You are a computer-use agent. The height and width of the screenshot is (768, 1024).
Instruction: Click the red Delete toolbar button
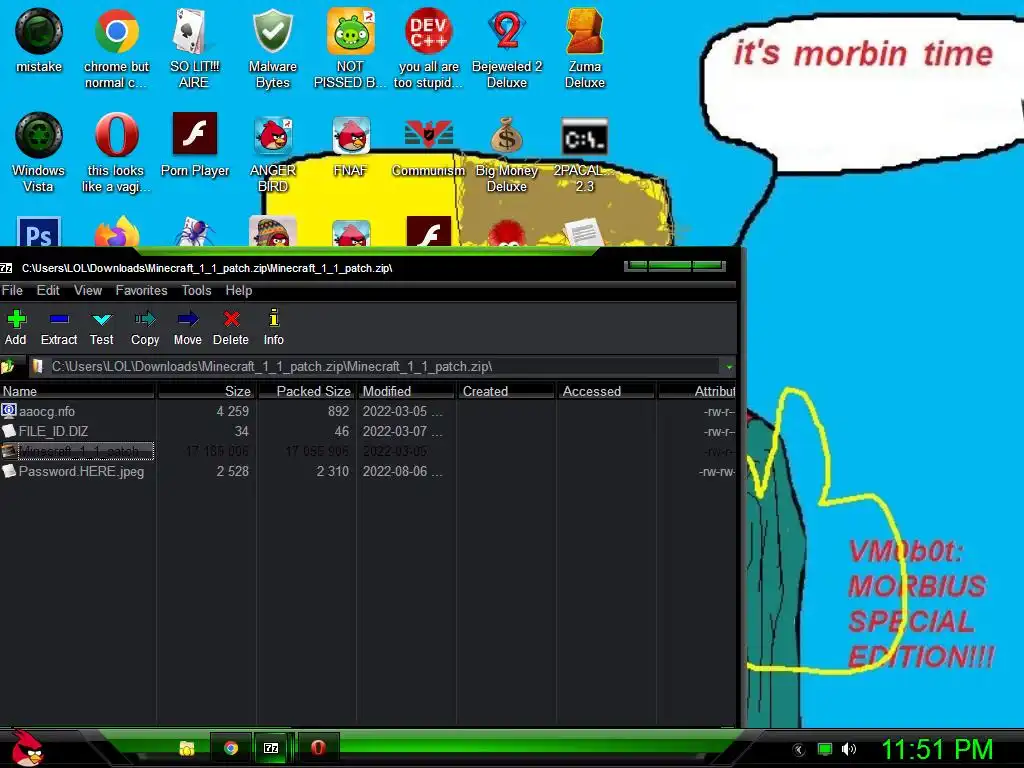[x=231, y=327]
